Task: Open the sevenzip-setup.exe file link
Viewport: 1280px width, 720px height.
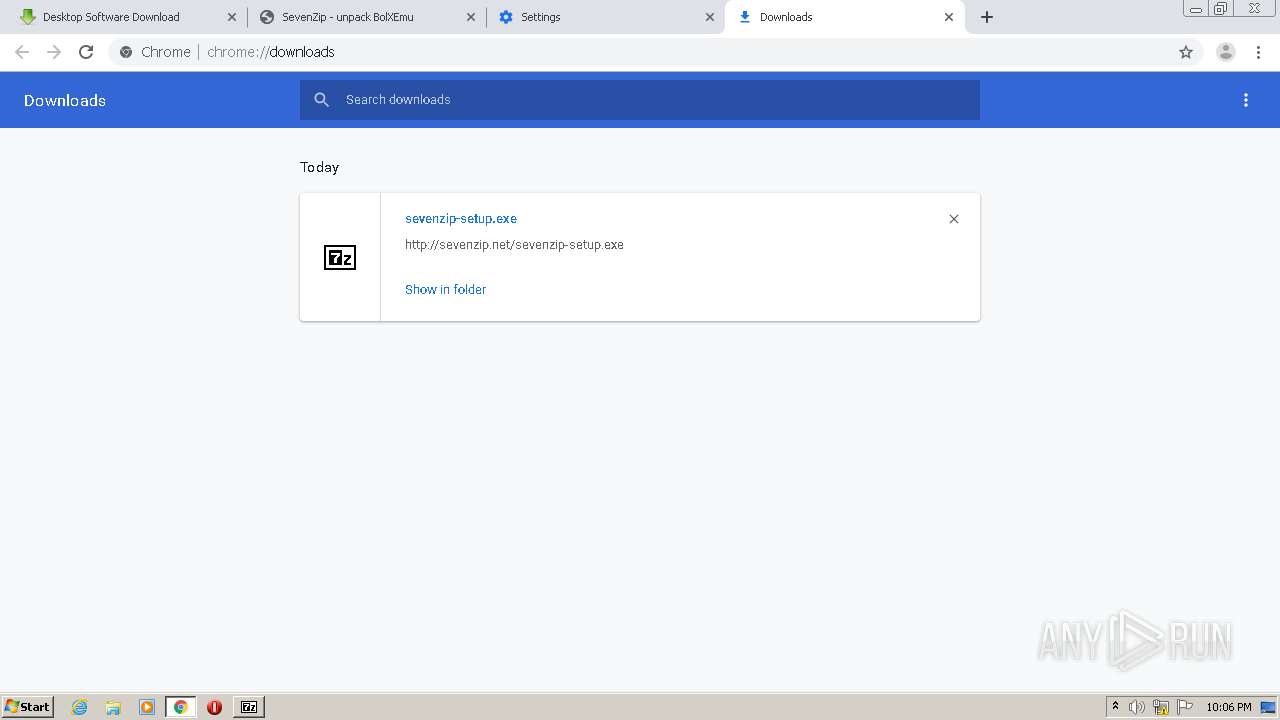Action: pyautogui.click(x=461, y=219)
